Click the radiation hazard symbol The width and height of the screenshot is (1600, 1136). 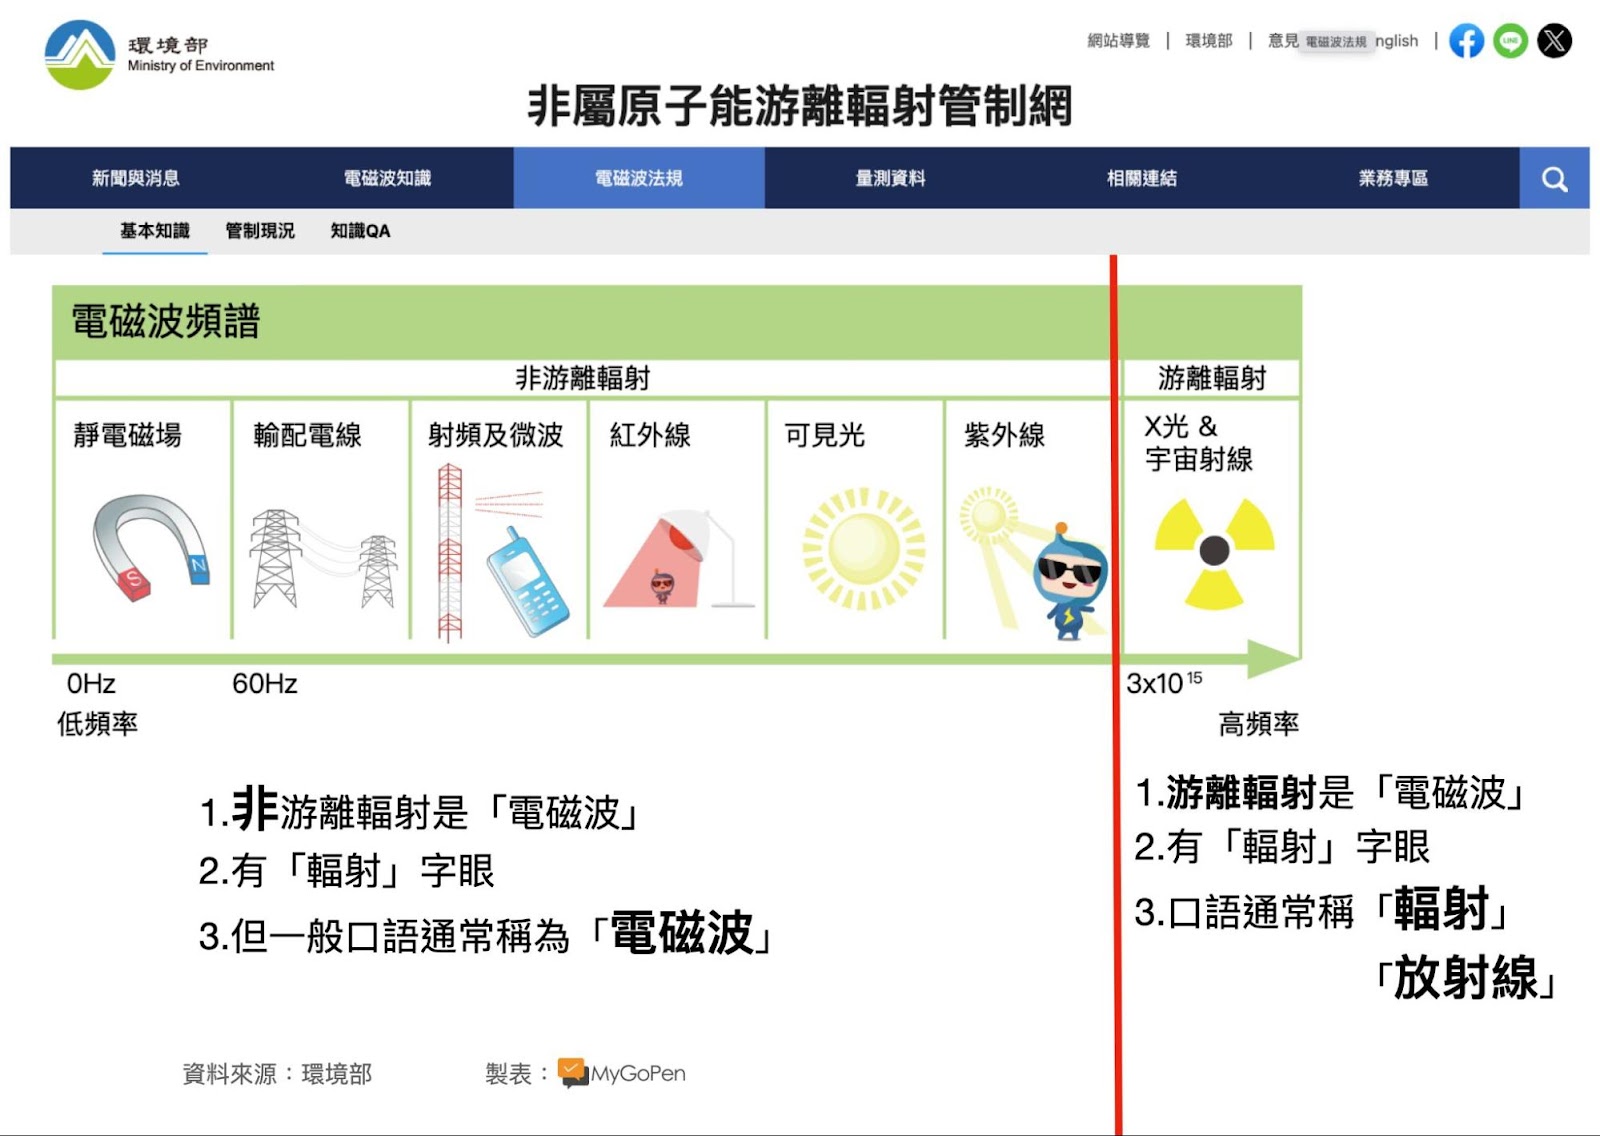tap(1213, 551)
